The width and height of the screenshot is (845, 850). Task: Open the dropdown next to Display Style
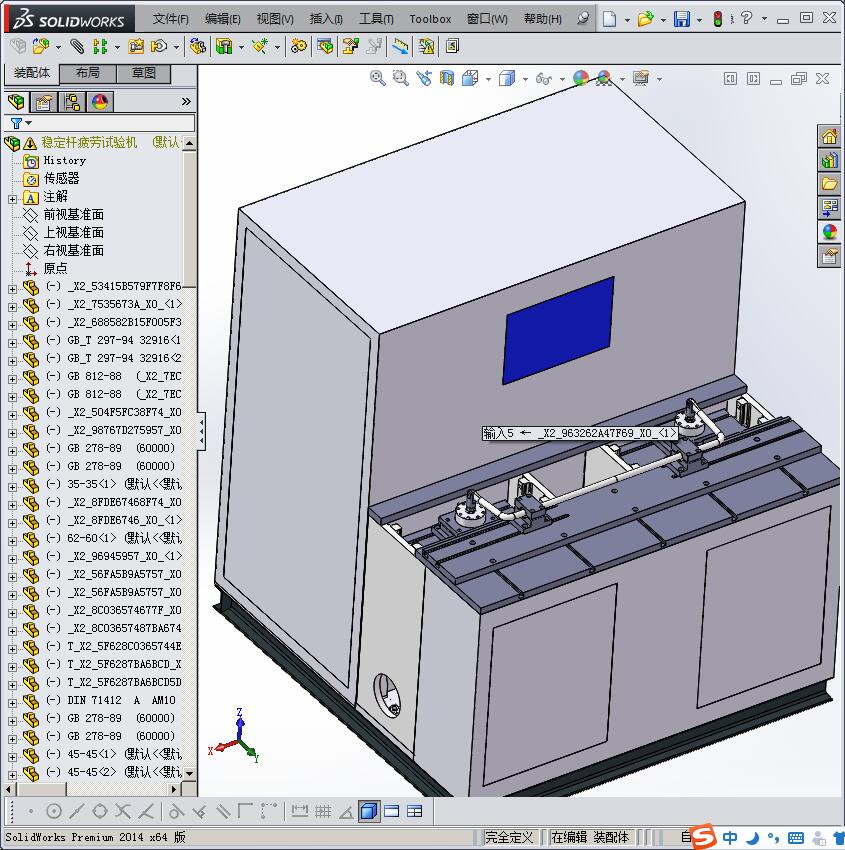tap(525, 80)
